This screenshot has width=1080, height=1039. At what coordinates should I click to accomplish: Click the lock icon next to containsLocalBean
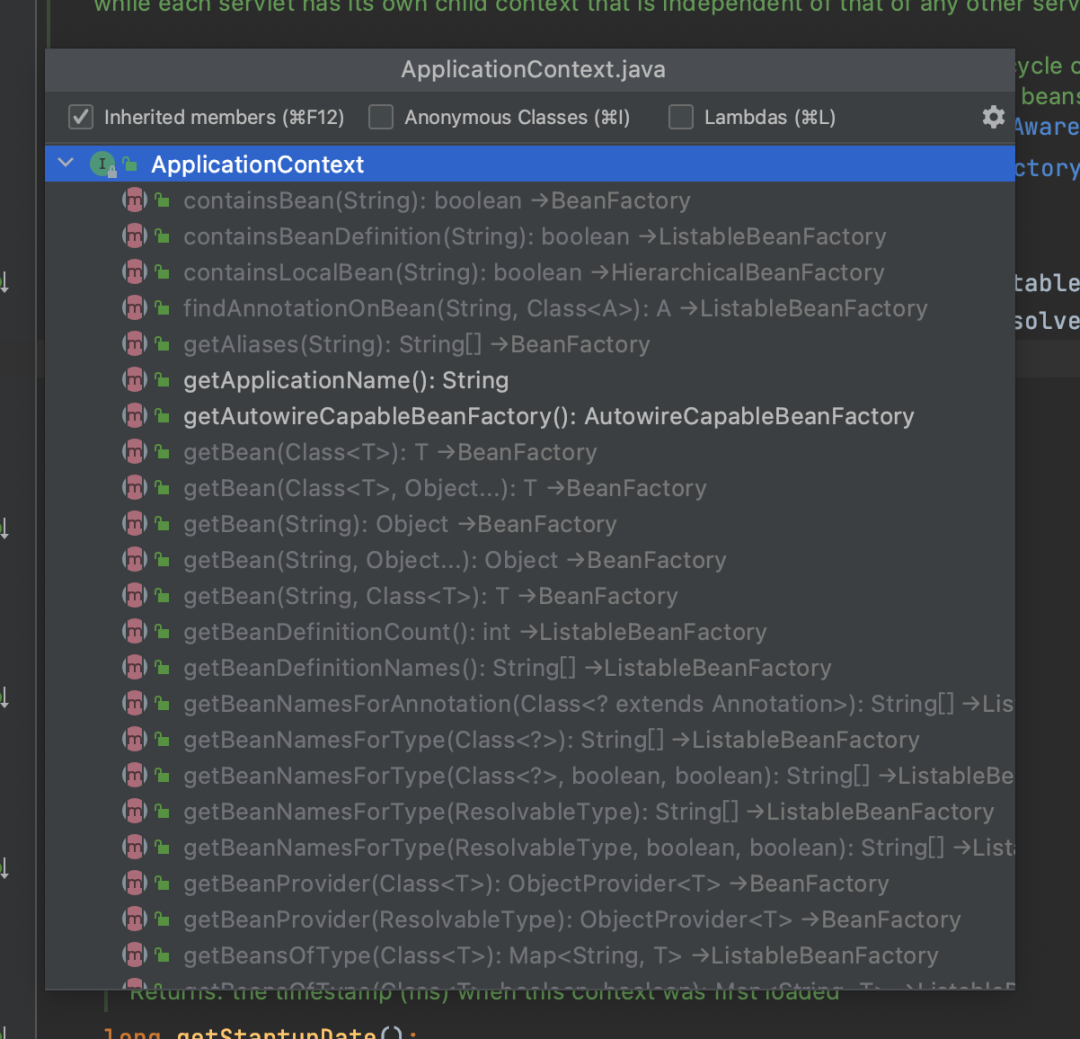point(160,272)
